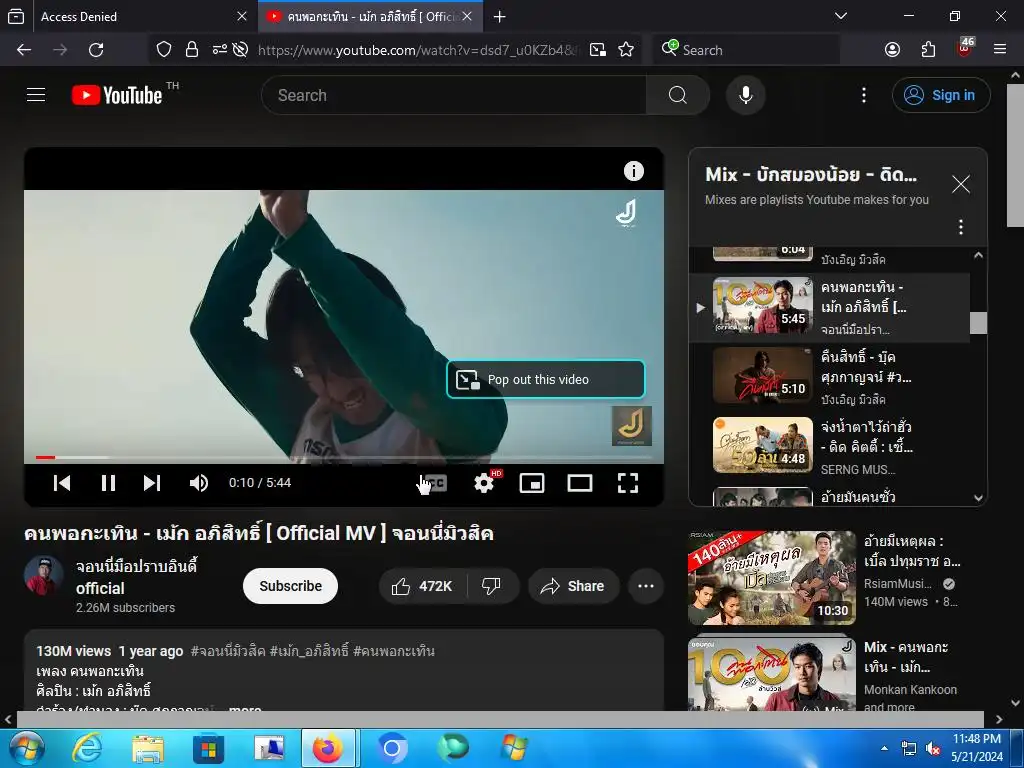Viewport: 1024px width, 768px height.
Task: Open the hashtag #คนพอกะเทิน link
Action: tap(394, 651)
